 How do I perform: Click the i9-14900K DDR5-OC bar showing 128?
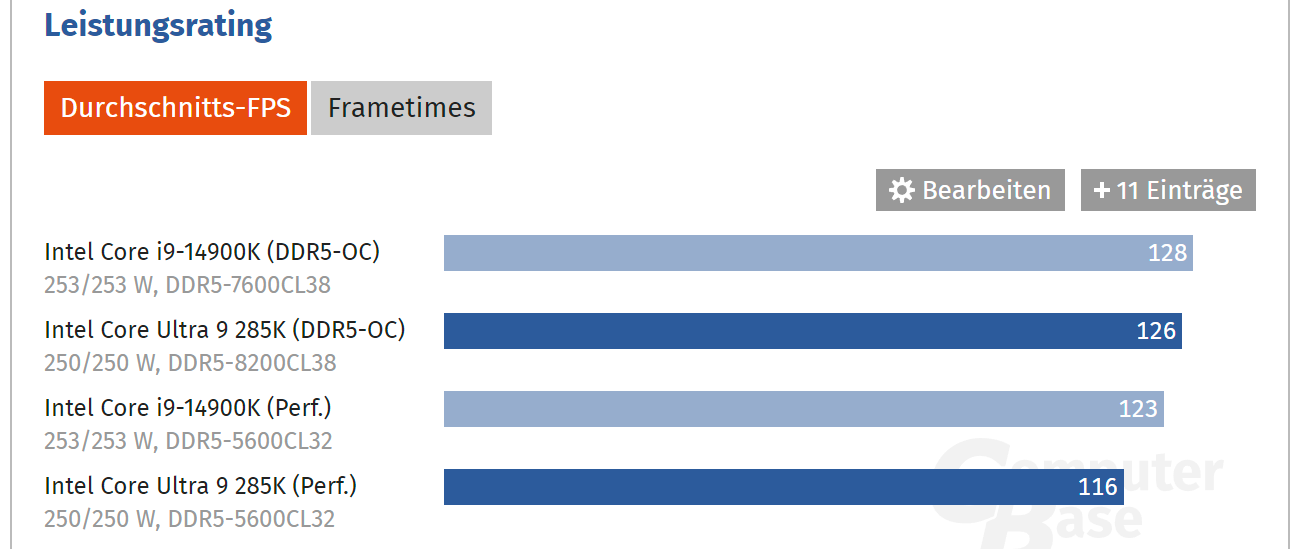[818, 253]
